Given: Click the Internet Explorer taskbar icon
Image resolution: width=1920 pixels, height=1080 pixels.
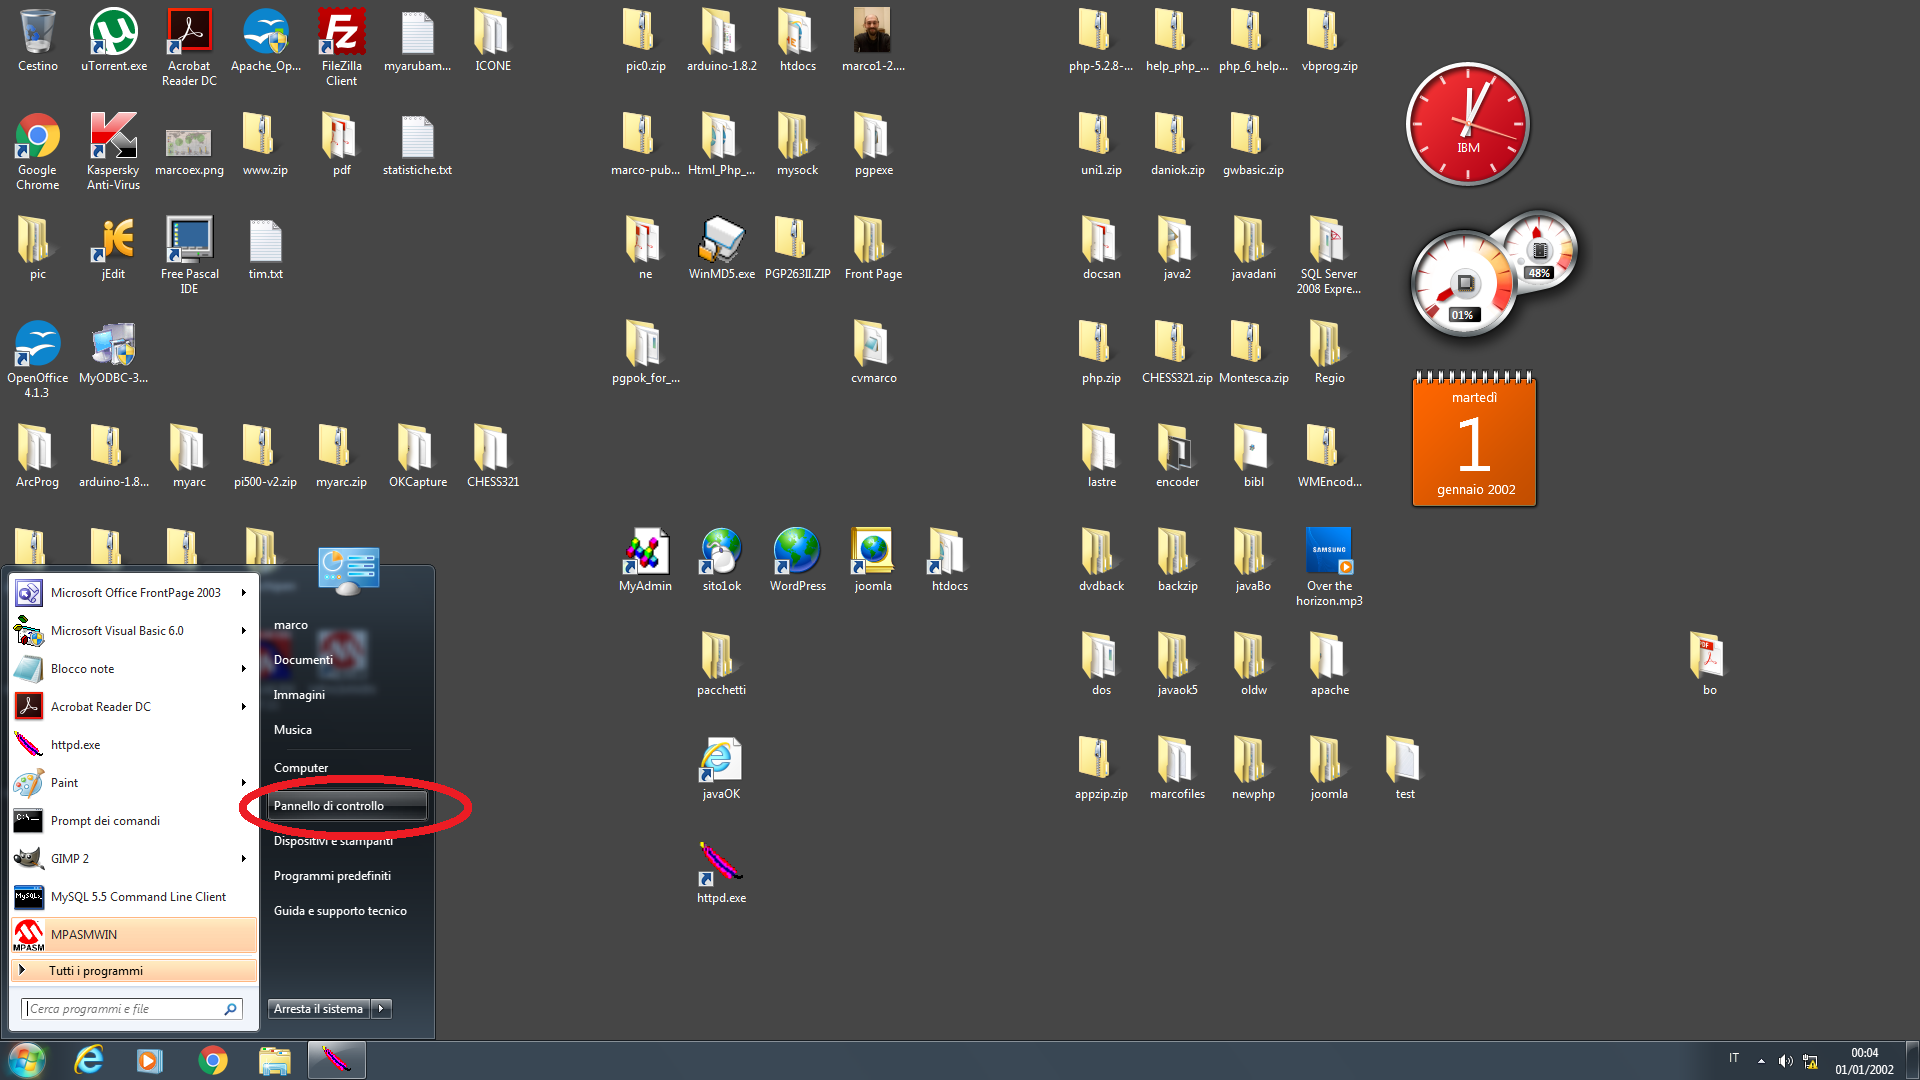Looking at the screenshot, I should coord(89,1060).
